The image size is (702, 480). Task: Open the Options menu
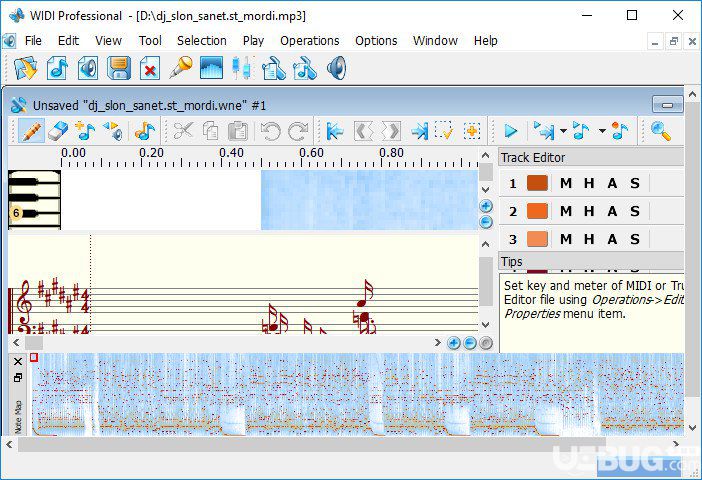(376, 41)
